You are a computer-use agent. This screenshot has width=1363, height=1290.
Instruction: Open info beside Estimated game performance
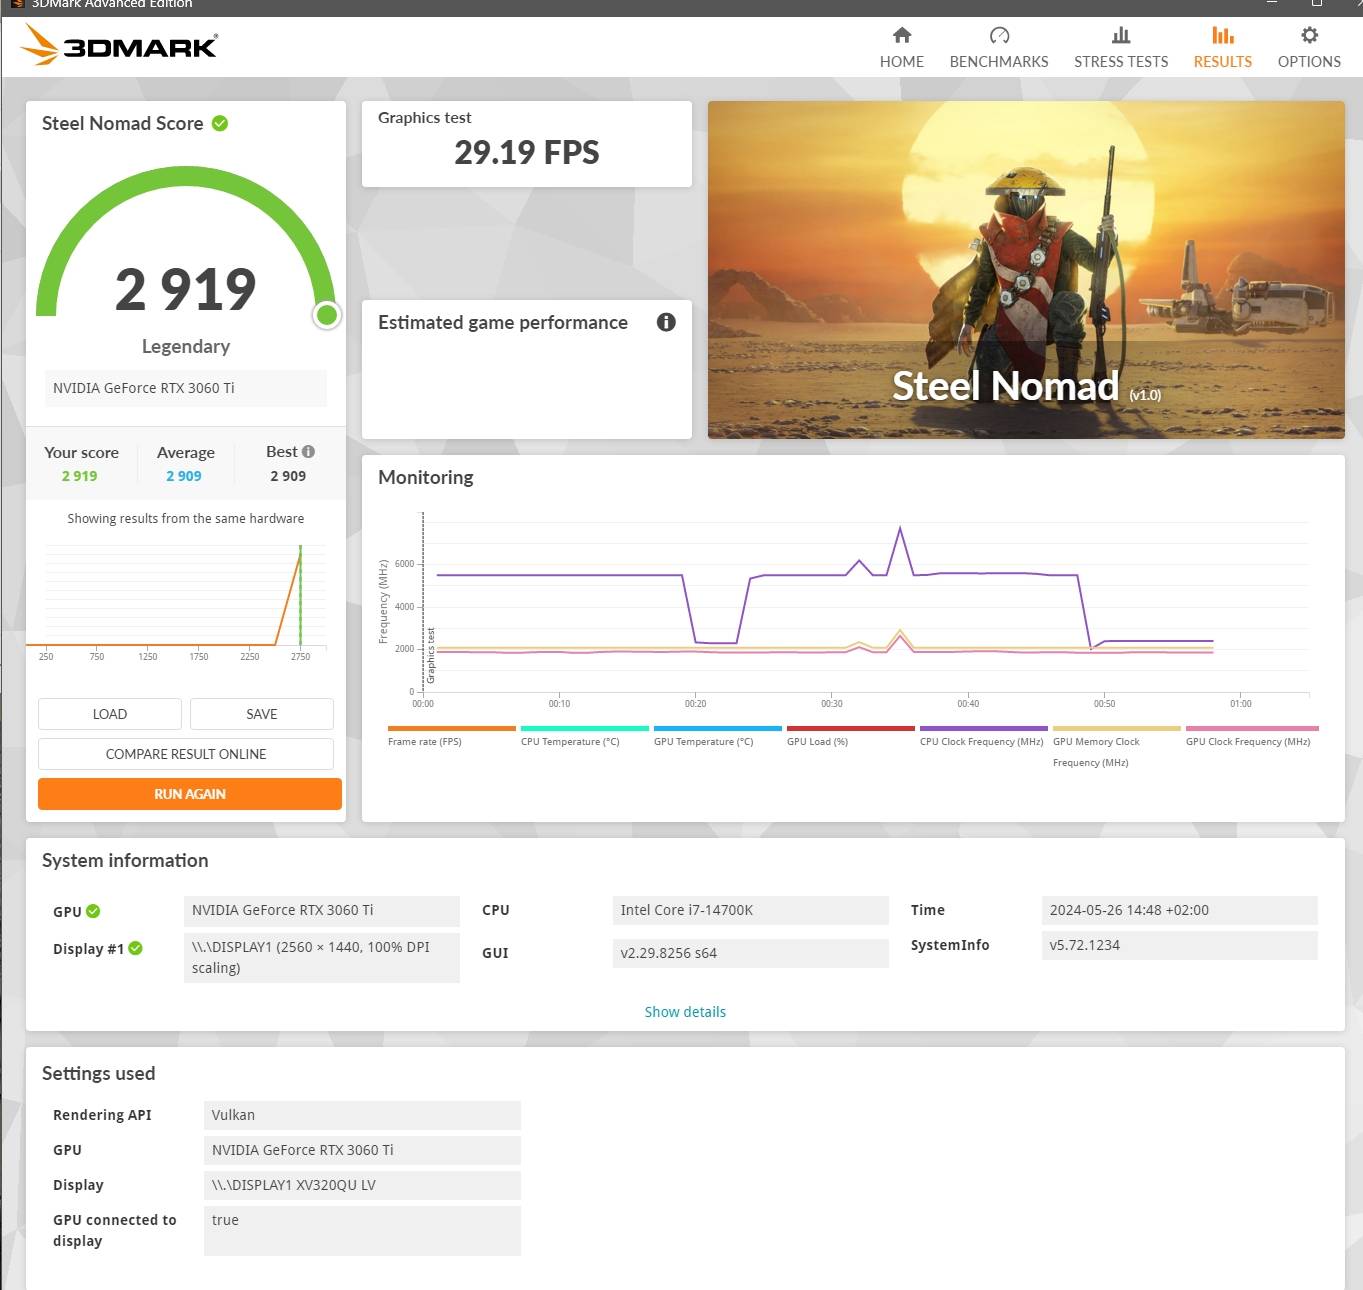666,322
